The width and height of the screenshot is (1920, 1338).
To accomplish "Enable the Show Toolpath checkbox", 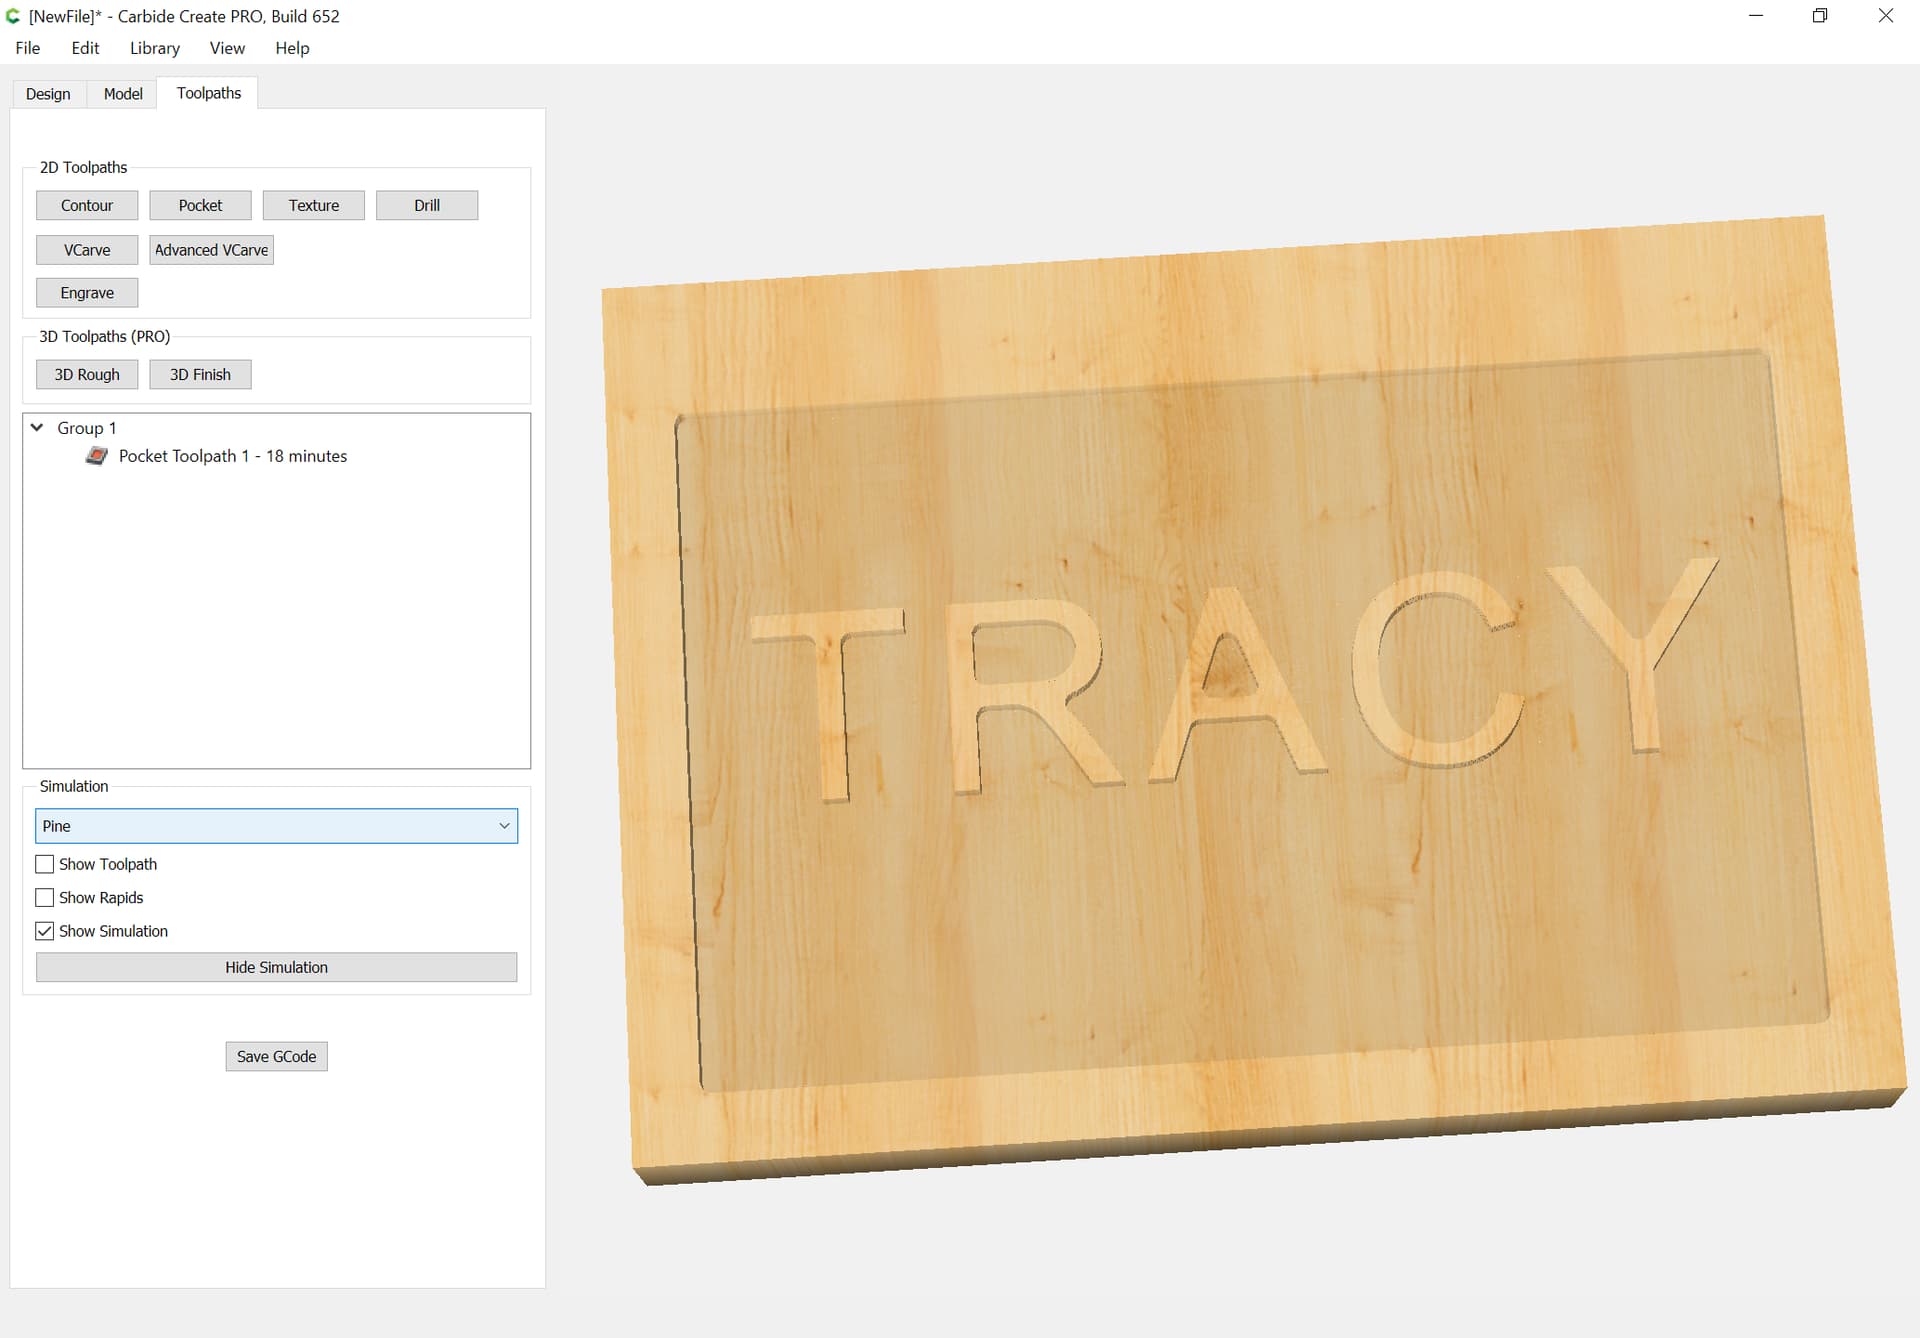I will (x=45, y=864).
